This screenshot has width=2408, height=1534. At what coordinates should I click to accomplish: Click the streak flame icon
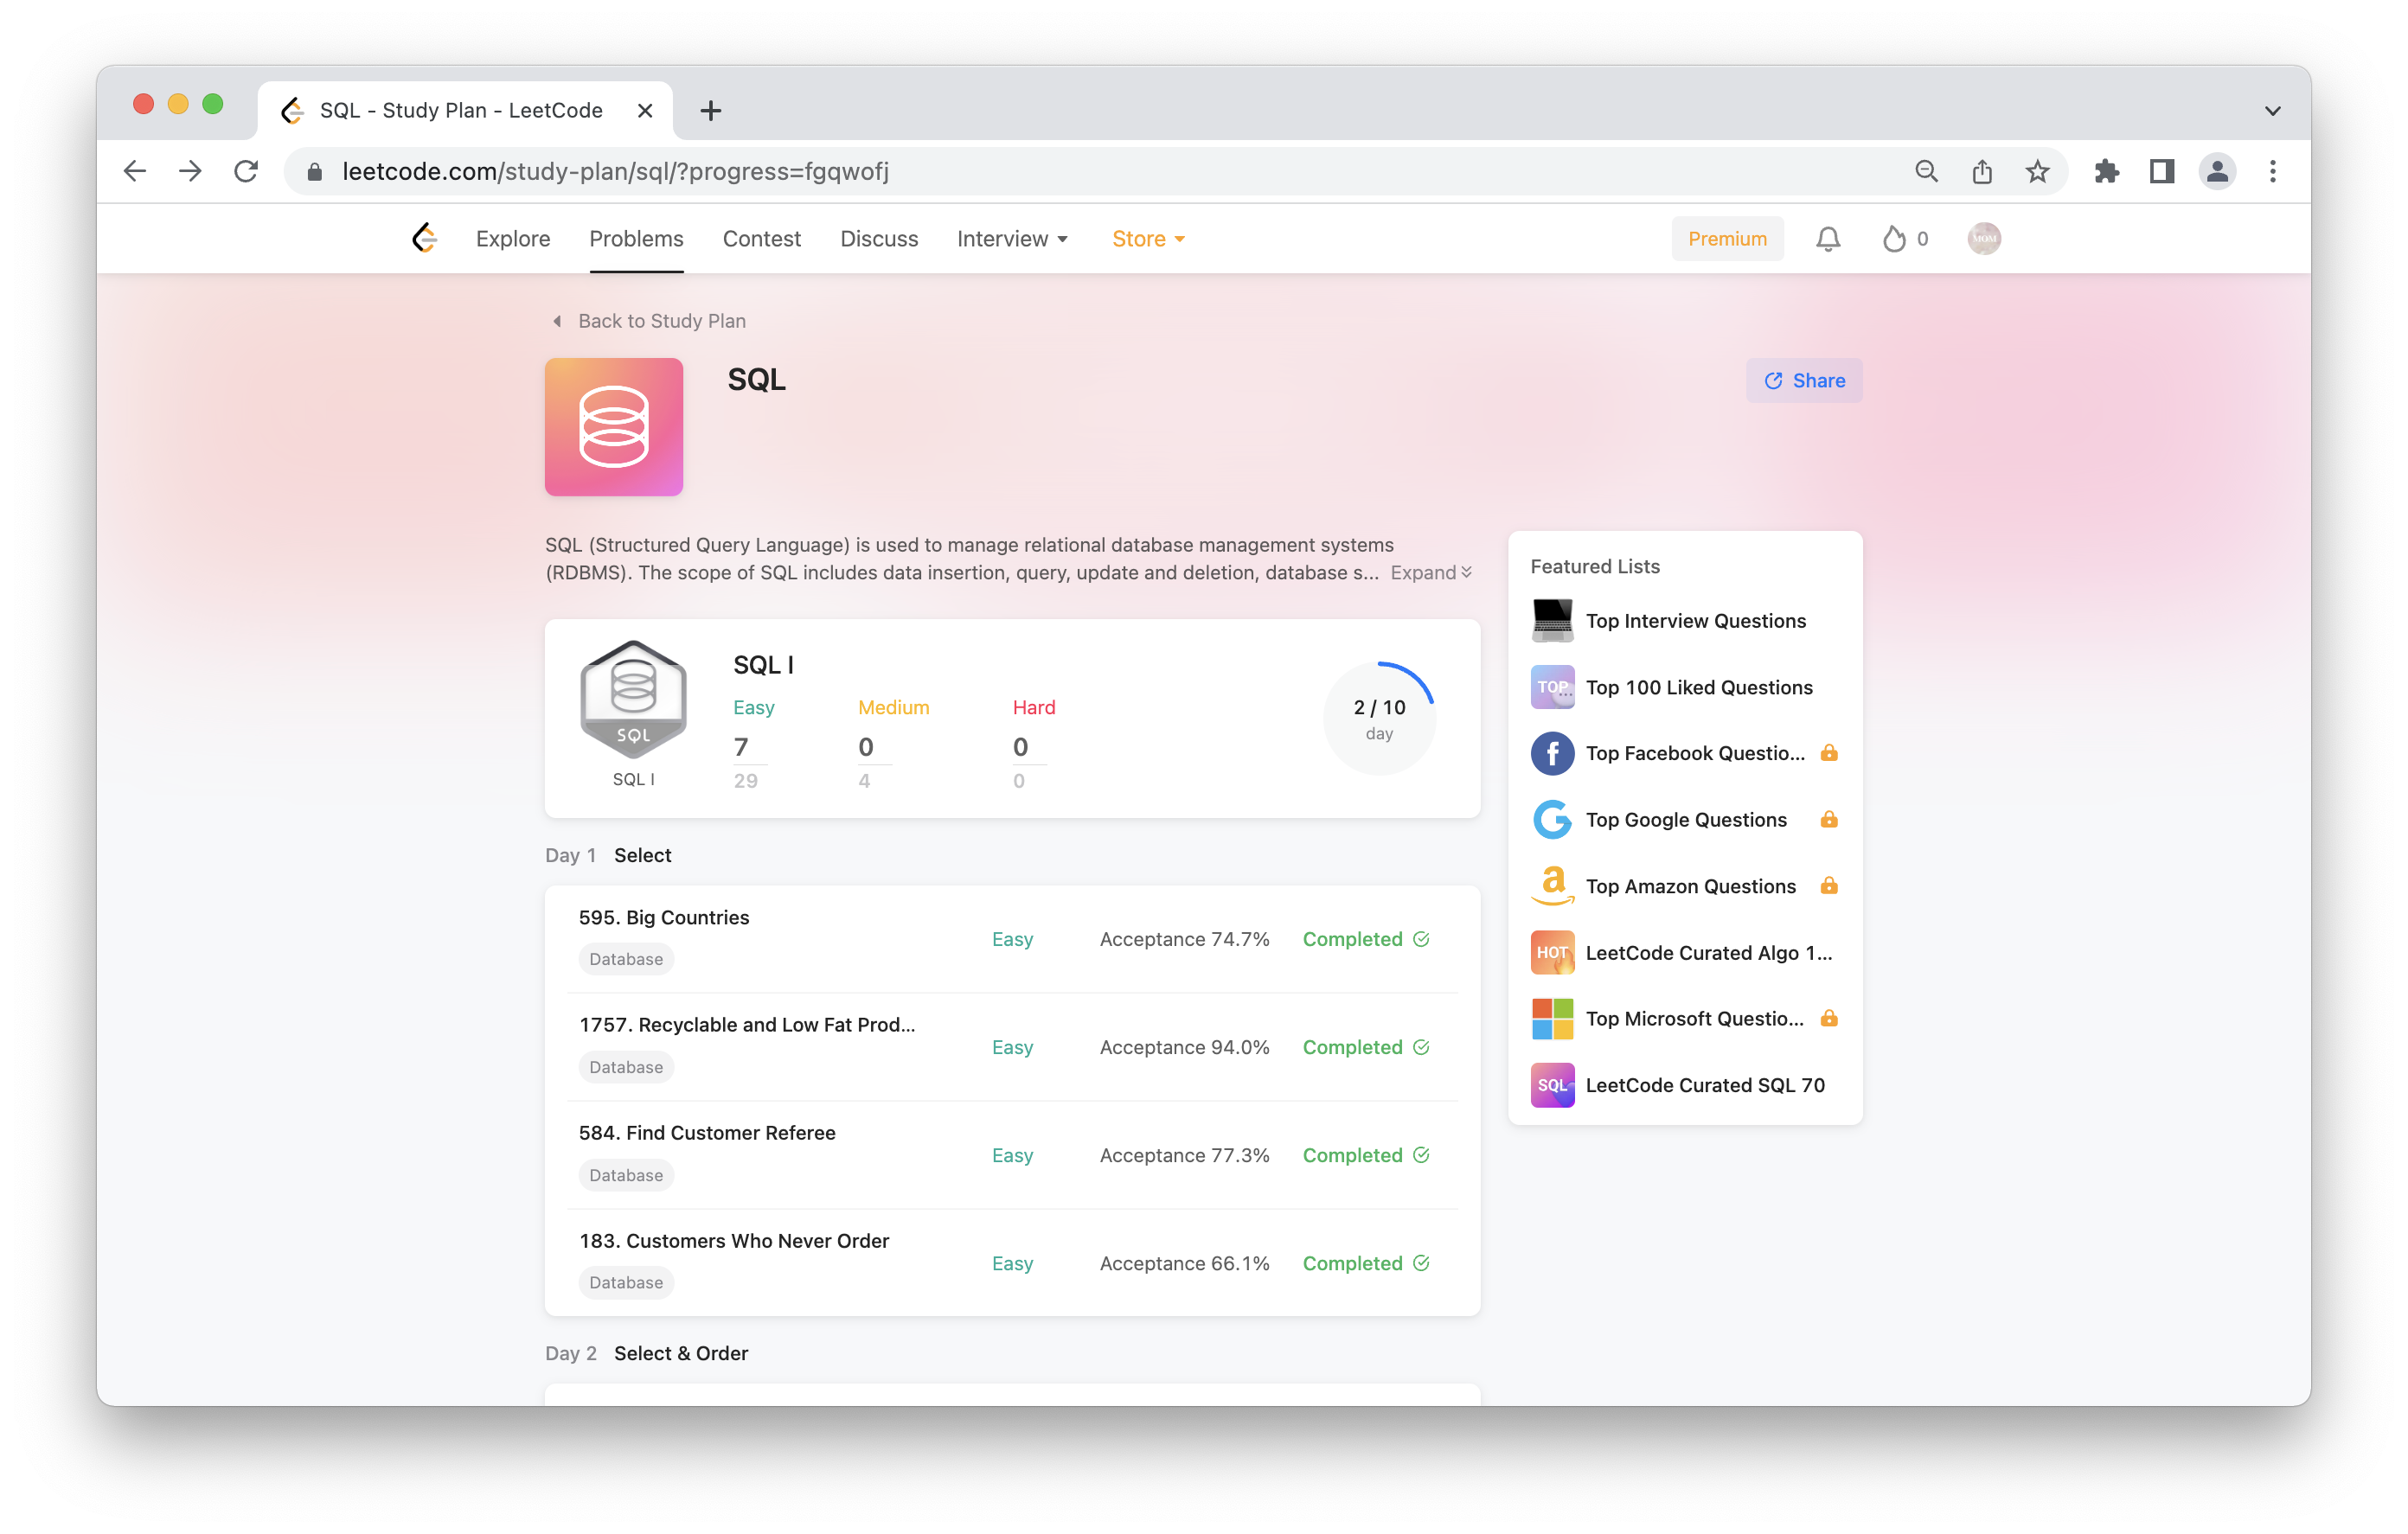(x=1893, y=238)
